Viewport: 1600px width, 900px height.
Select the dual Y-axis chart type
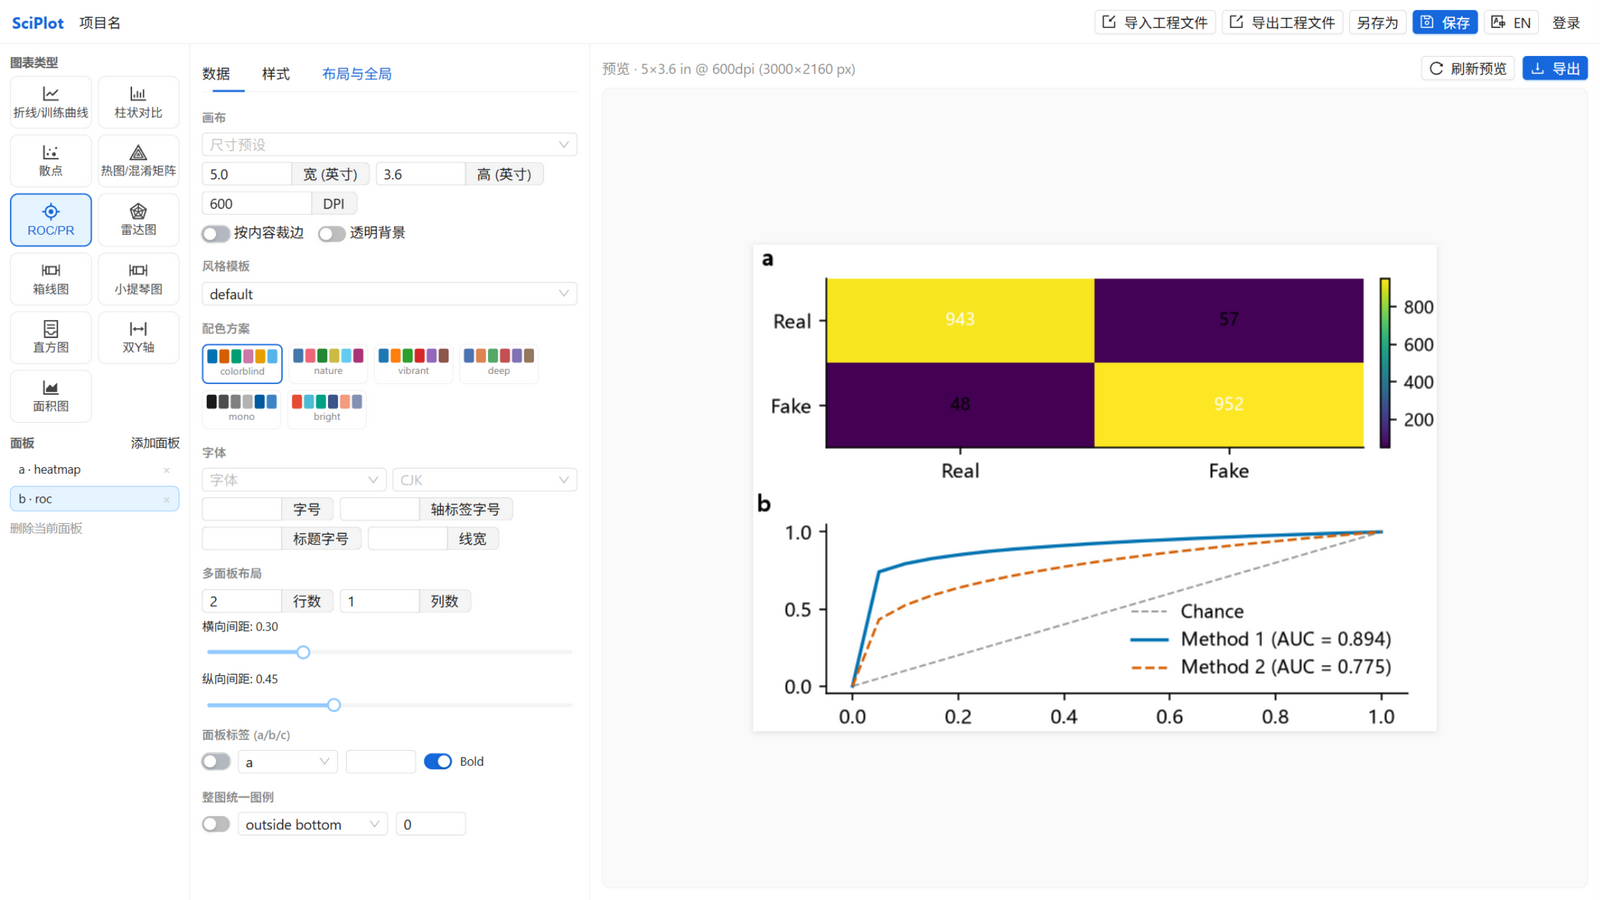point(138,337)
